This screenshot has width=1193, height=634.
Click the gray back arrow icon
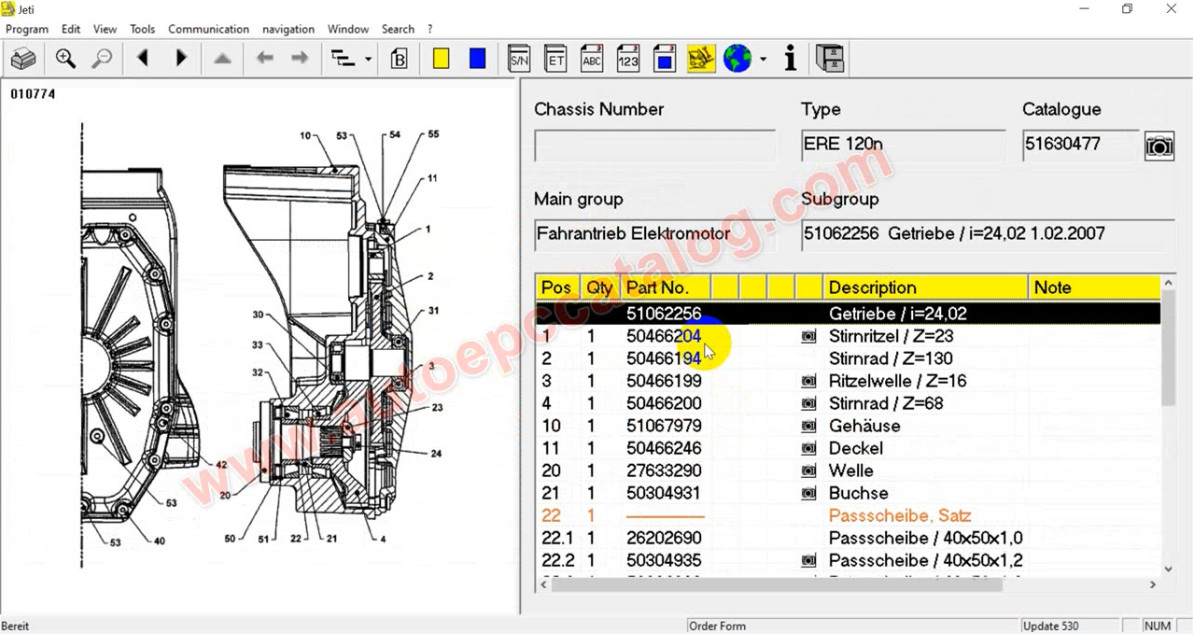[264, 58]
